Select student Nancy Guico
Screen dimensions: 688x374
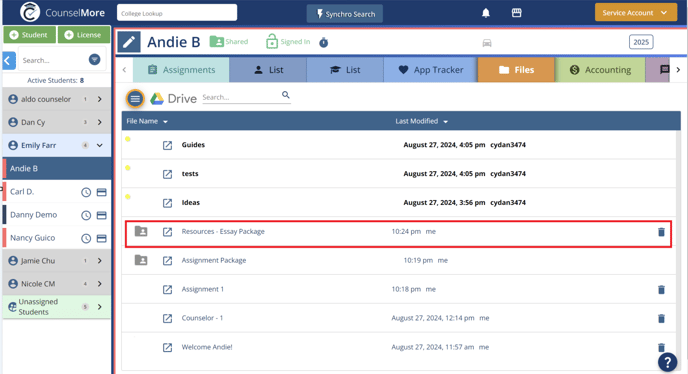pos(32,238)
